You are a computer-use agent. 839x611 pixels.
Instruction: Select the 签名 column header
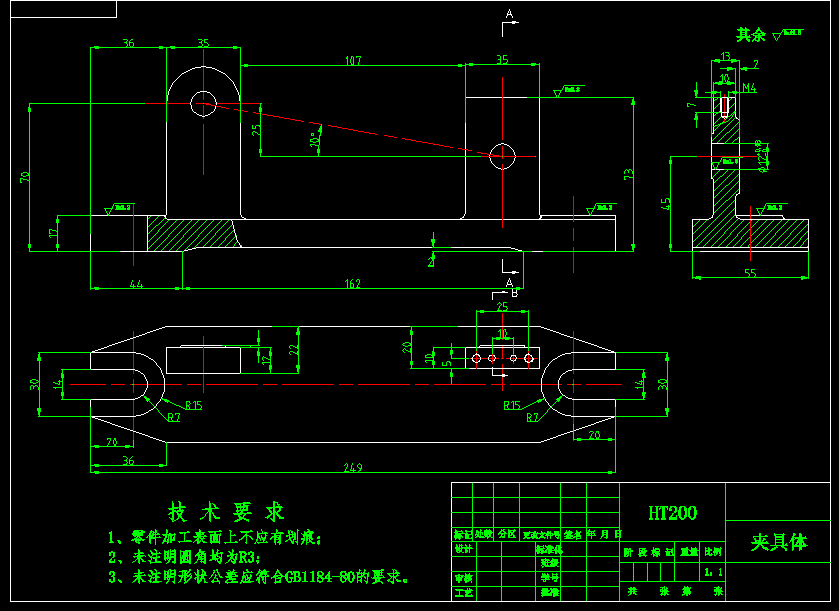[x=573, y=534]
